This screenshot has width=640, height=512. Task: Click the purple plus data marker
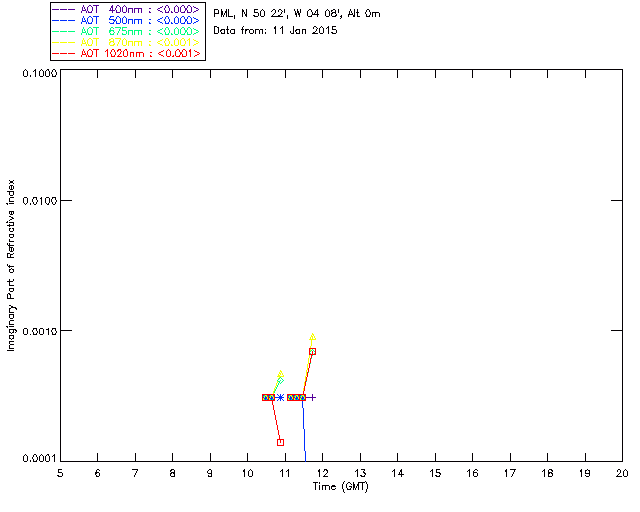(312, 397)
